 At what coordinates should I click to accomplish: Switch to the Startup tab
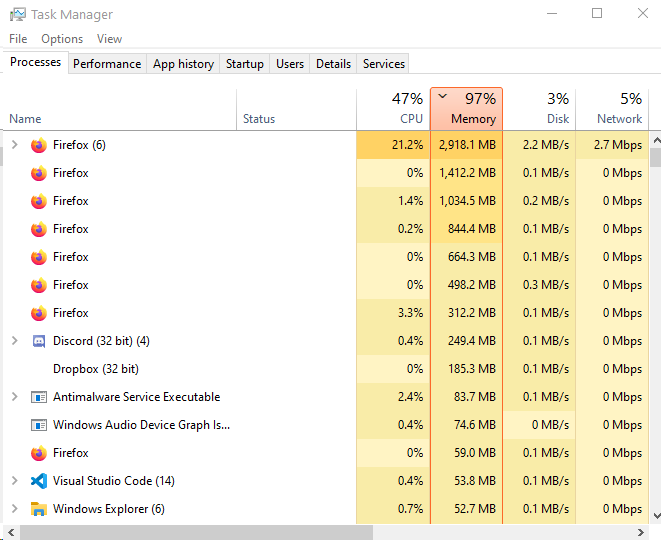[245, 64]
